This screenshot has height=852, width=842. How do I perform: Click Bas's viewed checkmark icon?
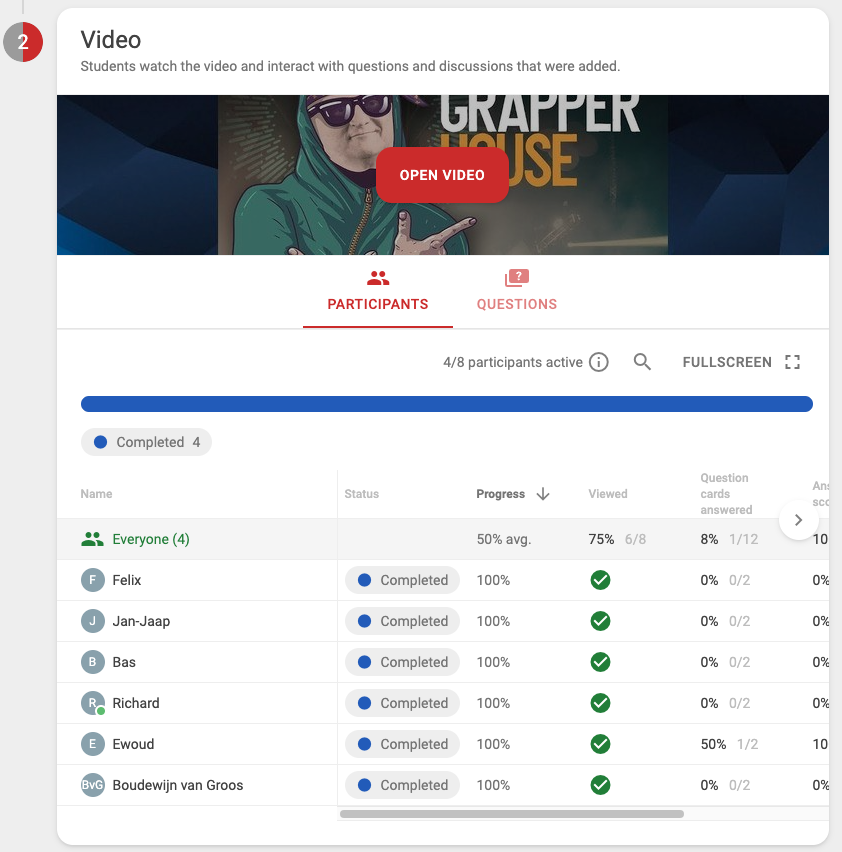coord(600,662)
